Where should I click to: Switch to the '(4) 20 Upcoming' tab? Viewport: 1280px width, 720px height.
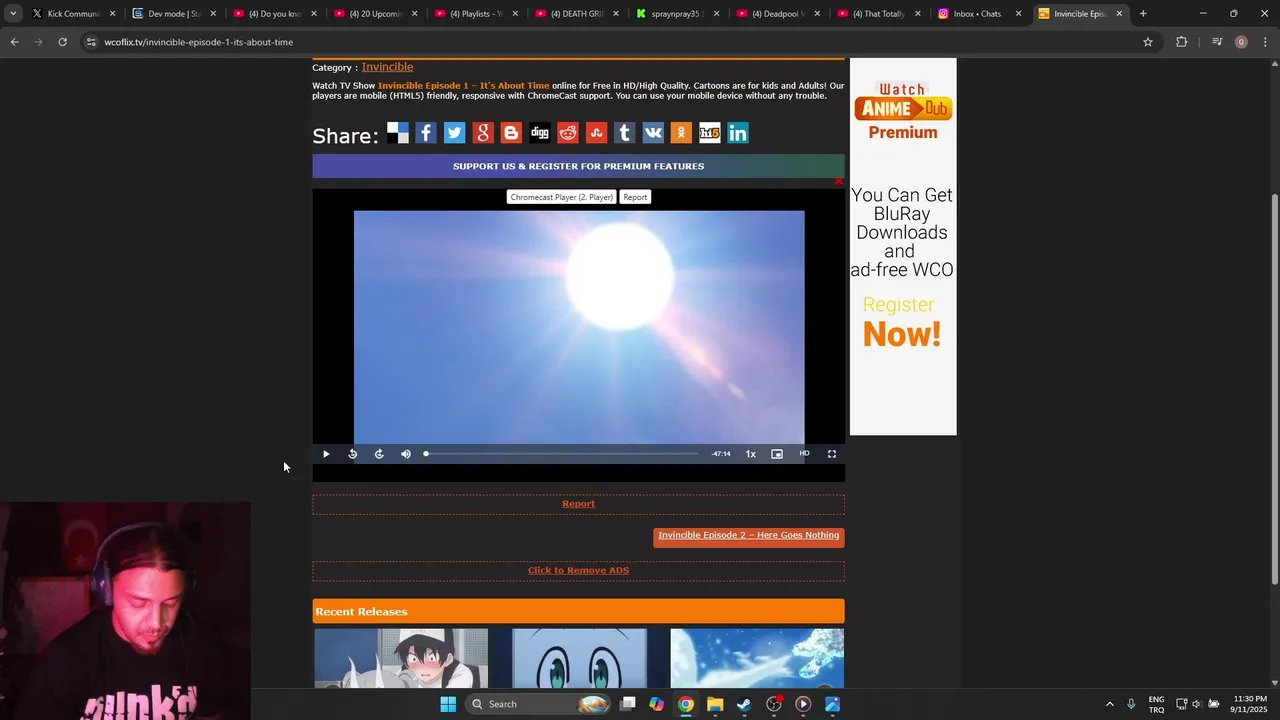click(374, 14)
